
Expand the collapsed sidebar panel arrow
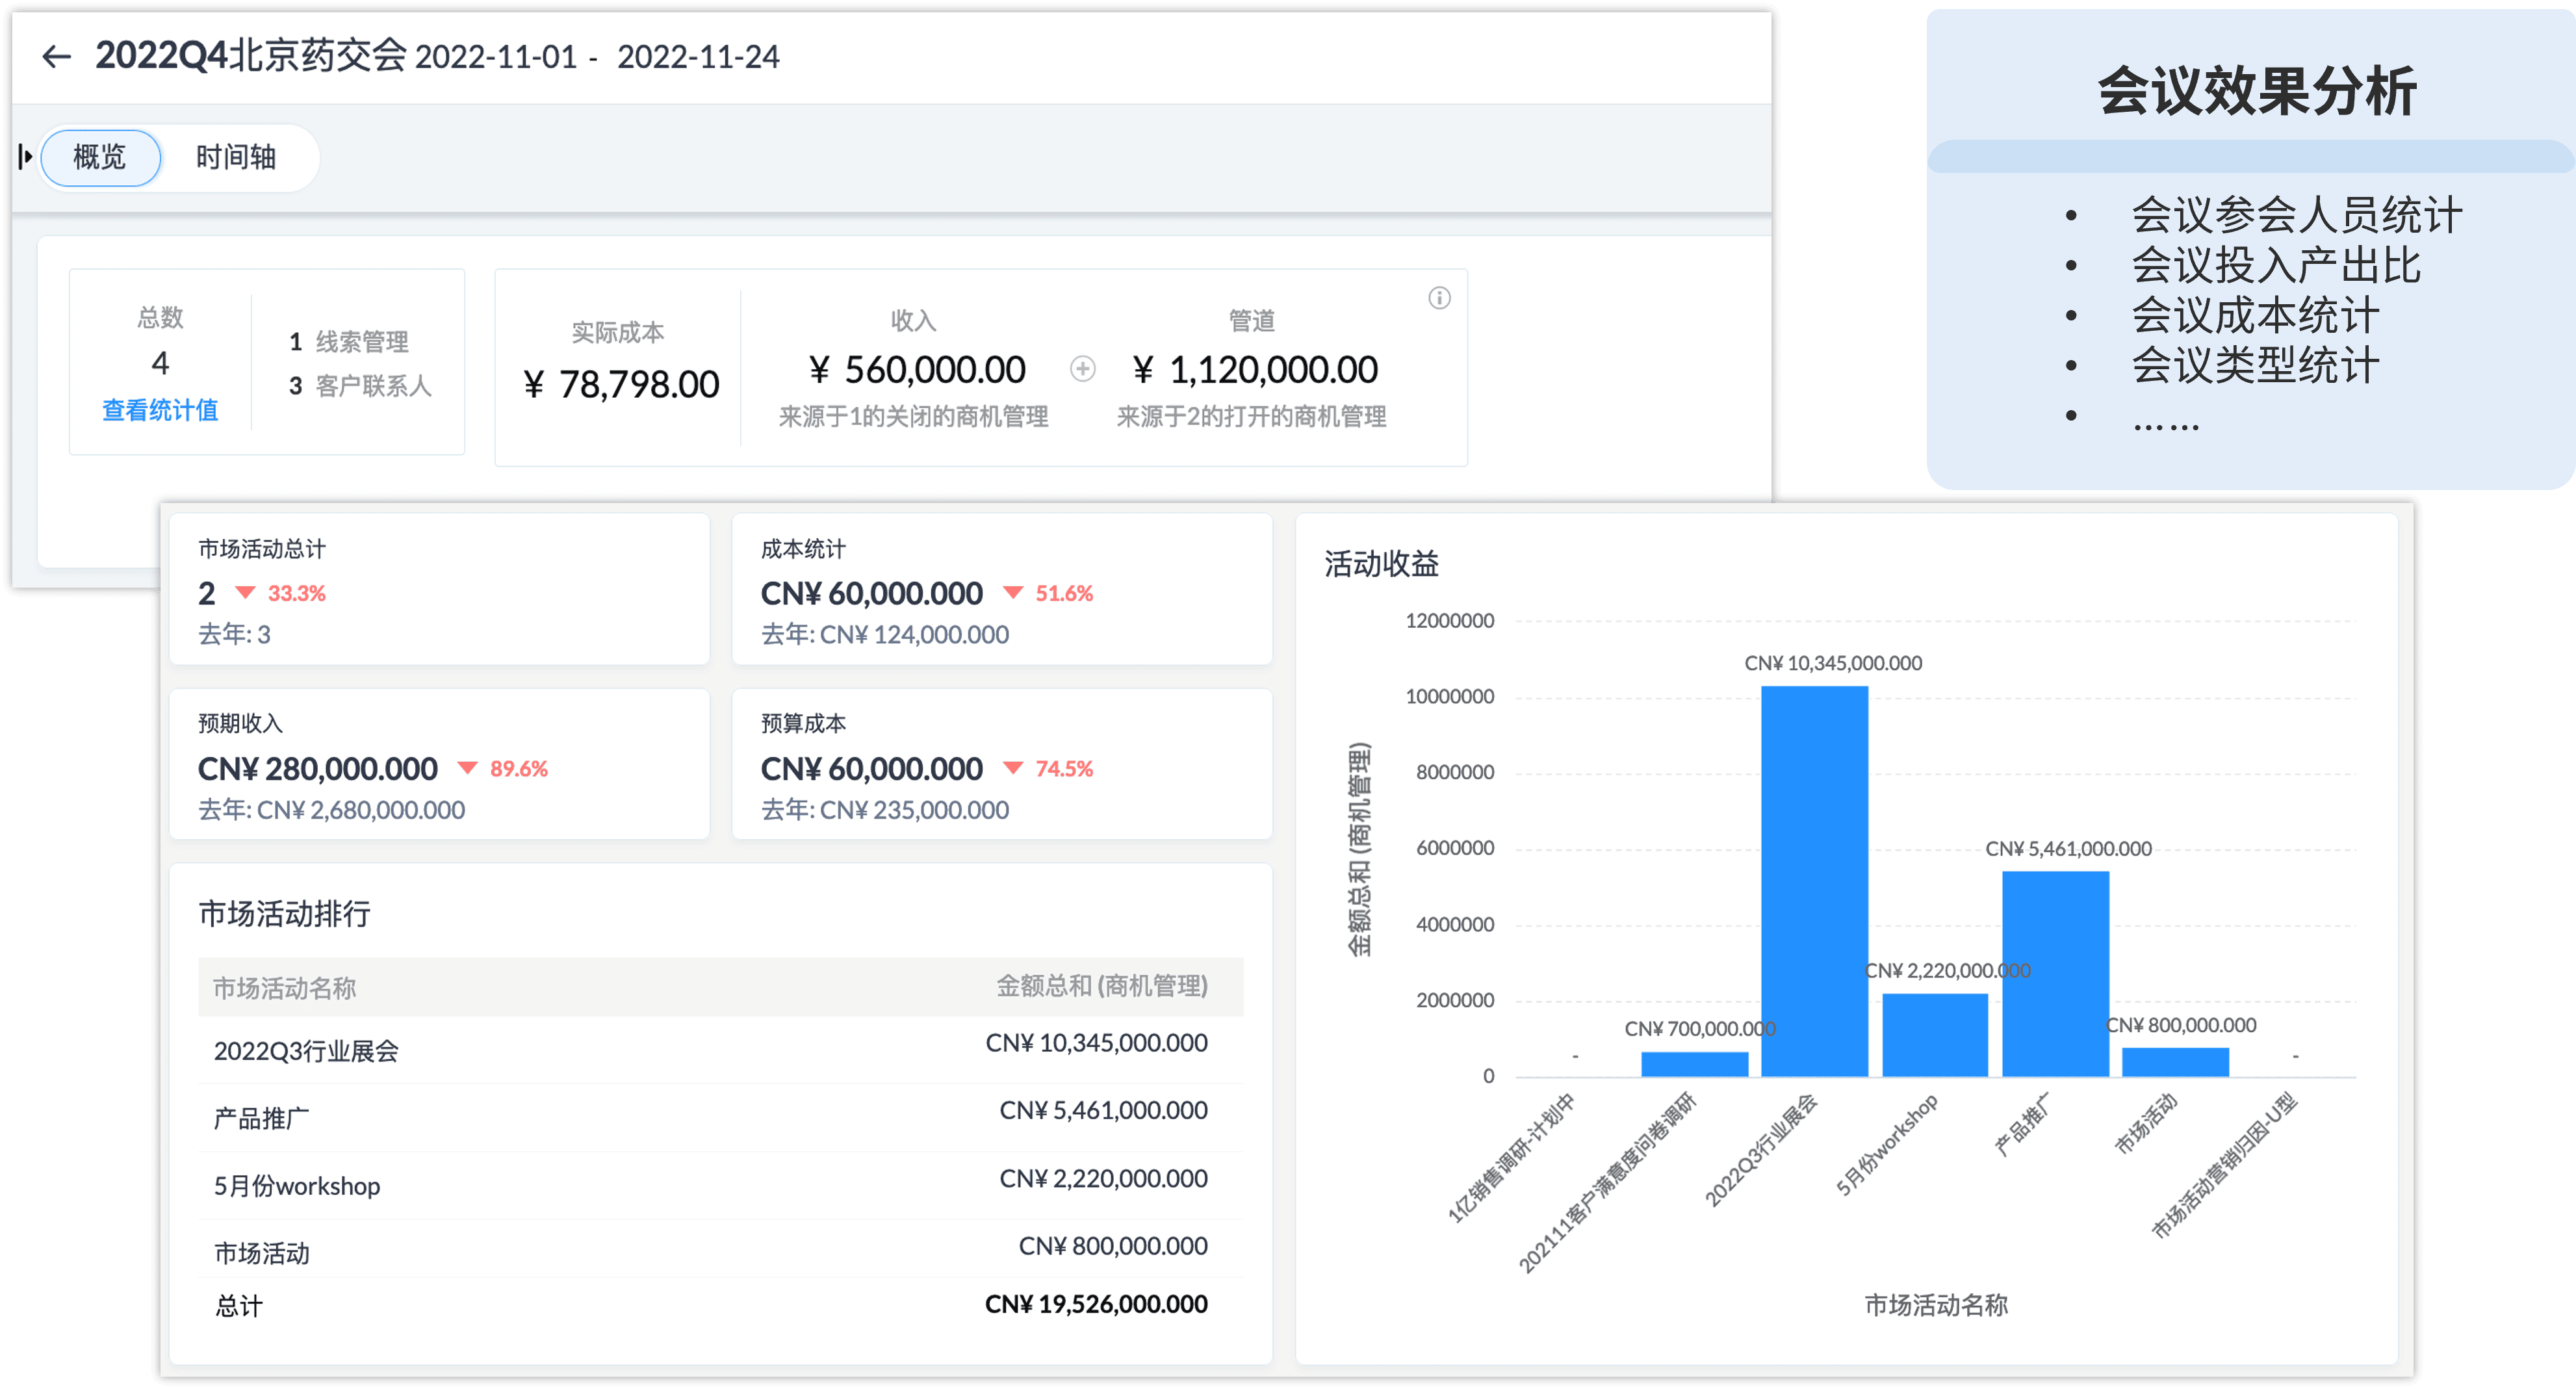pyautogui.click(x=25, y=157)
